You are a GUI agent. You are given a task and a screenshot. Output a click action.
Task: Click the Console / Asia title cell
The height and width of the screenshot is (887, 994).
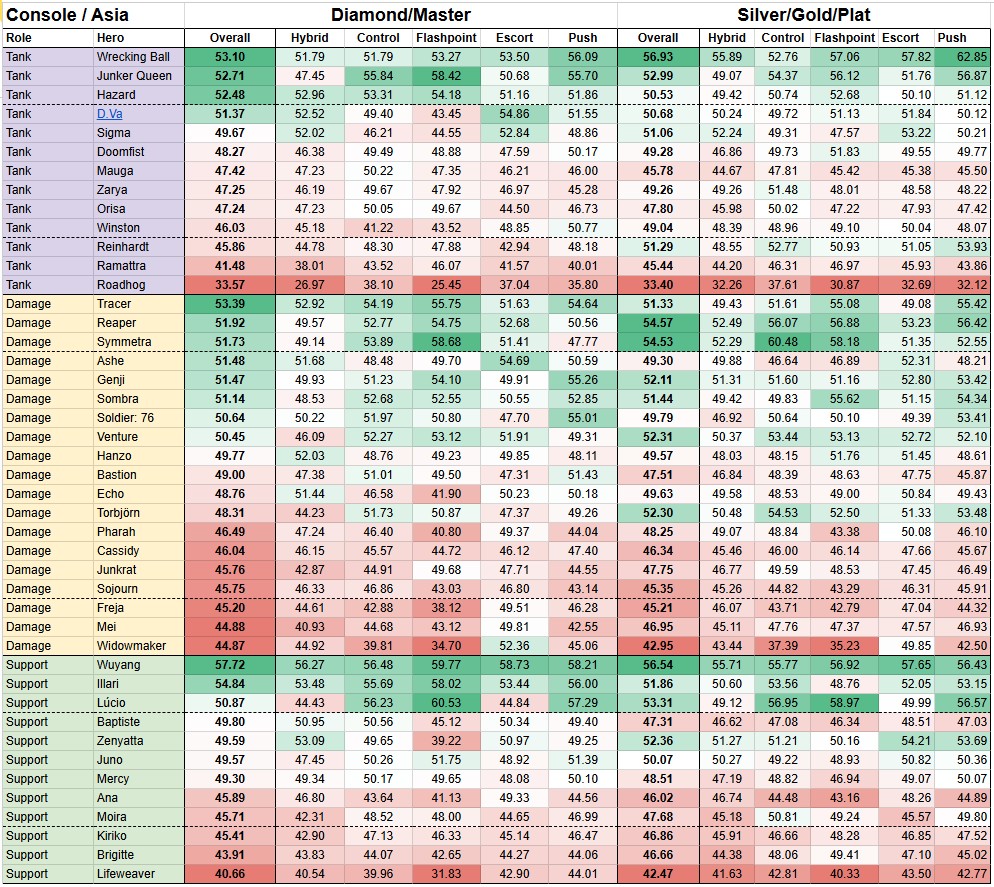68,15
